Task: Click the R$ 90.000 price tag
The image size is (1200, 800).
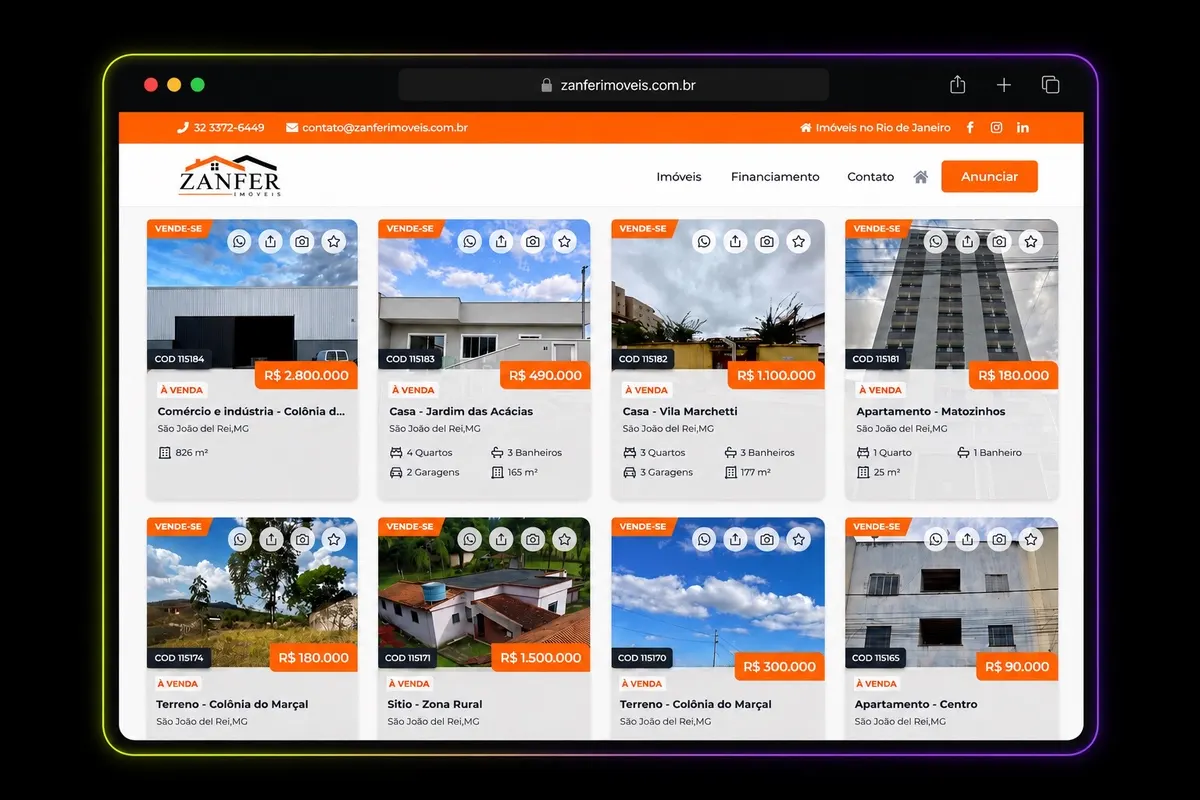Action: (1017, 666)
